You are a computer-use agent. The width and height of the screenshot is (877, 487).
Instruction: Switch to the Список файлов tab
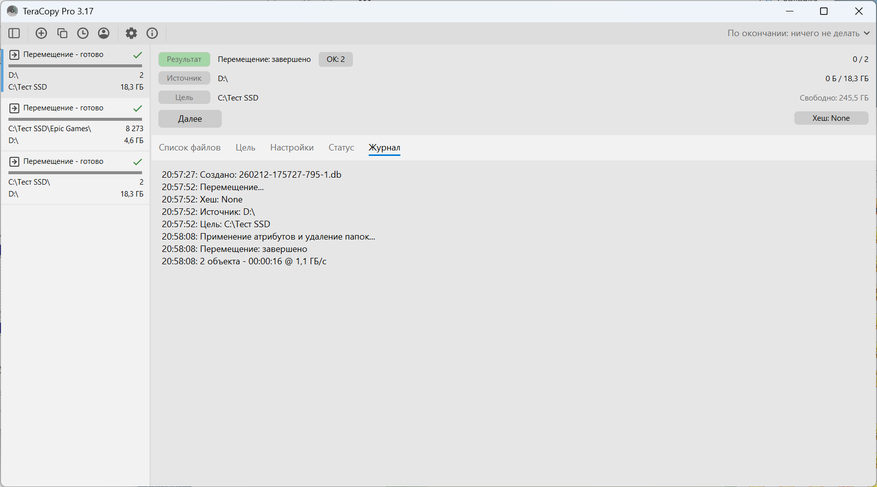[190, 148]
